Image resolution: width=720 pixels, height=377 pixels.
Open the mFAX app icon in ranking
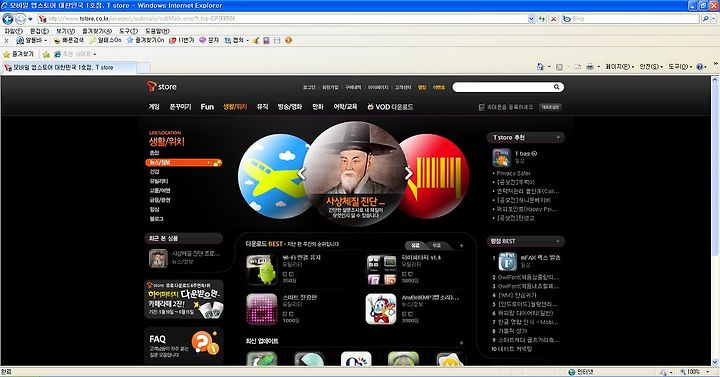tap(507, 262)
